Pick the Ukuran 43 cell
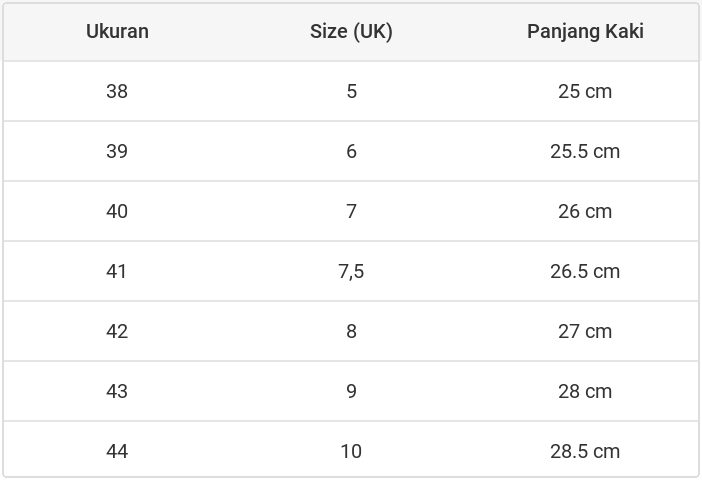Image resolution: width=702 pixels, height=480 pixels. [x=117, y=391]
